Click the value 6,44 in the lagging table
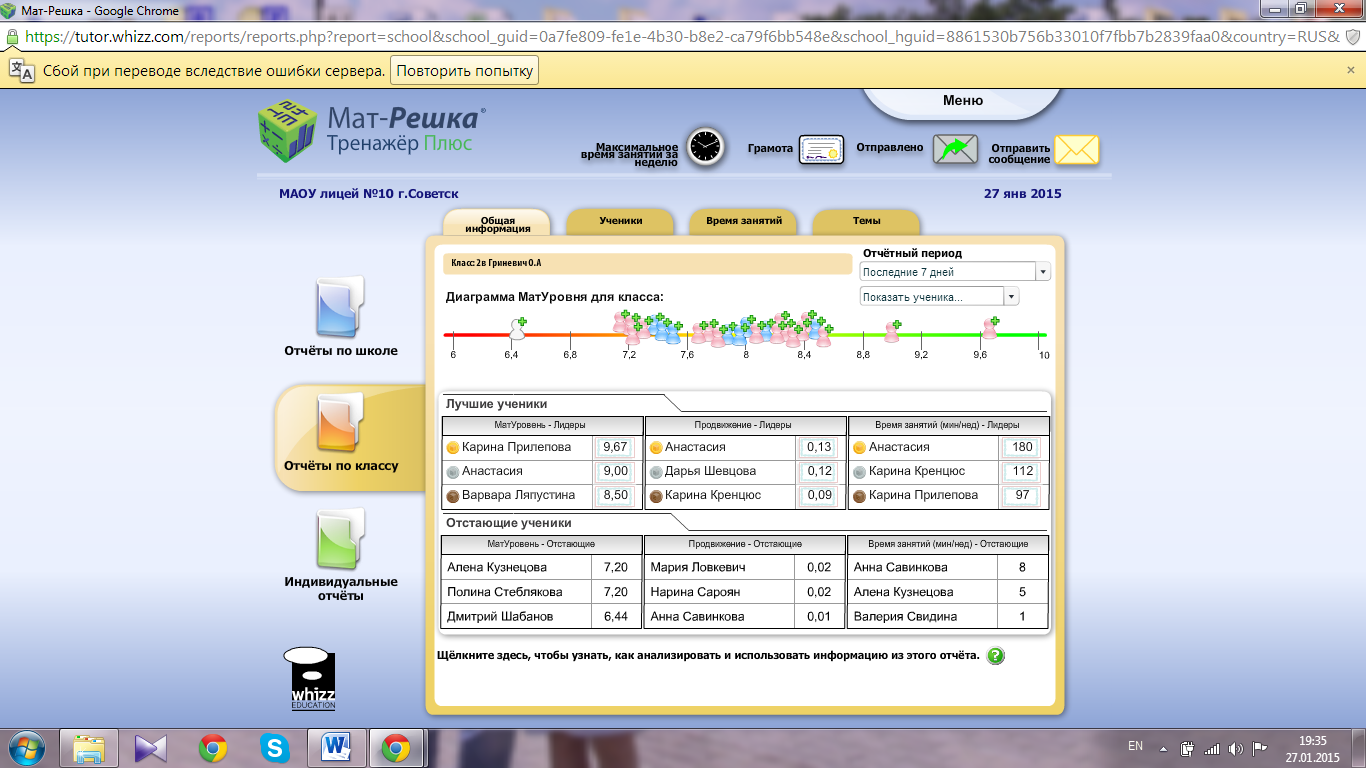 tap(616, 616)
